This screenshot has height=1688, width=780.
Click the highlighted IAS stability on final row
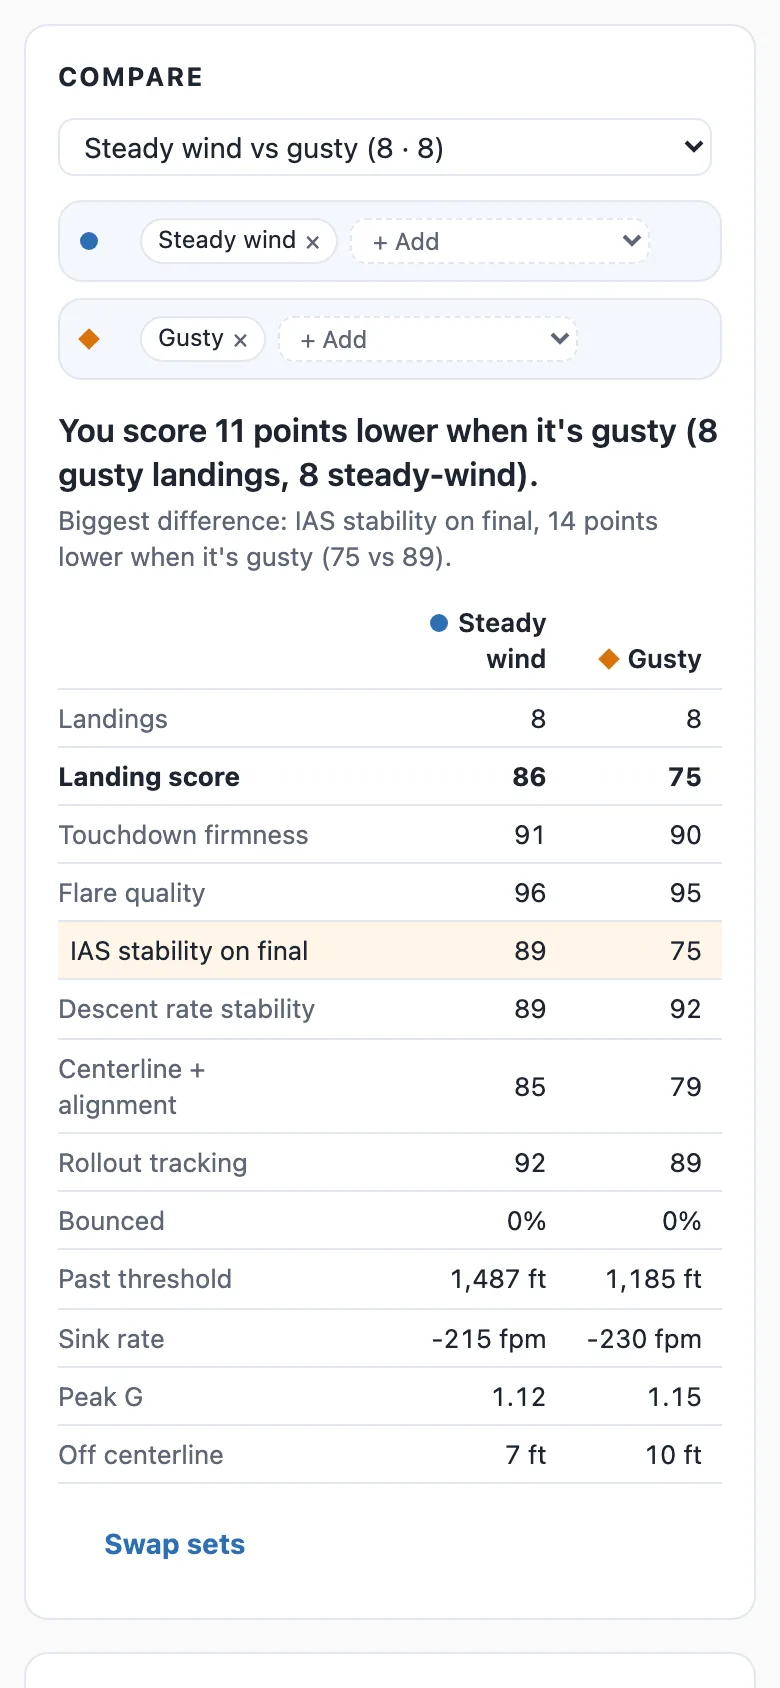(x=390, y=951)
